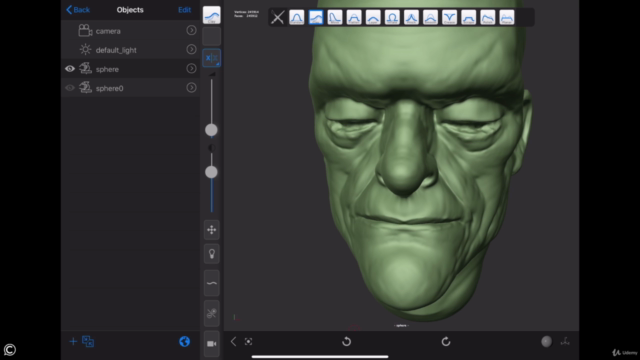Select the Smooth brush
This screenshot has width=640, height=360.
click(431, 18)
